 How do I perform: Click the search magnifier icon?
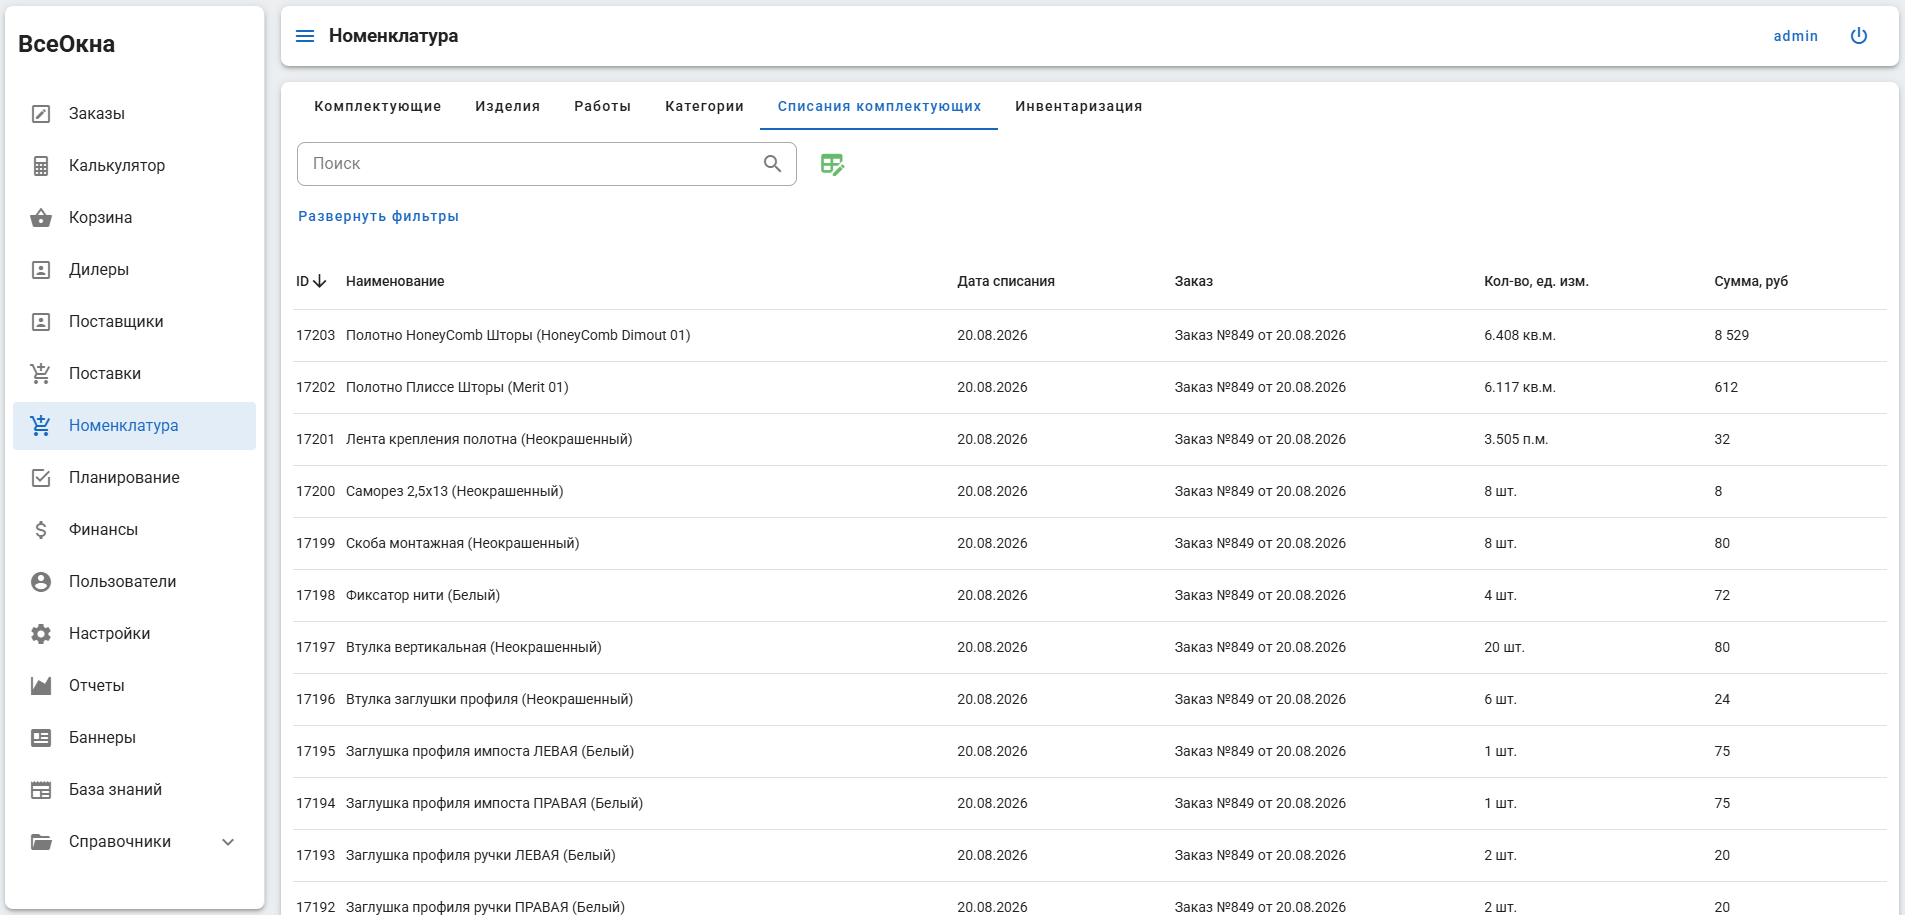pyautogui.click(x=772, y=164)
